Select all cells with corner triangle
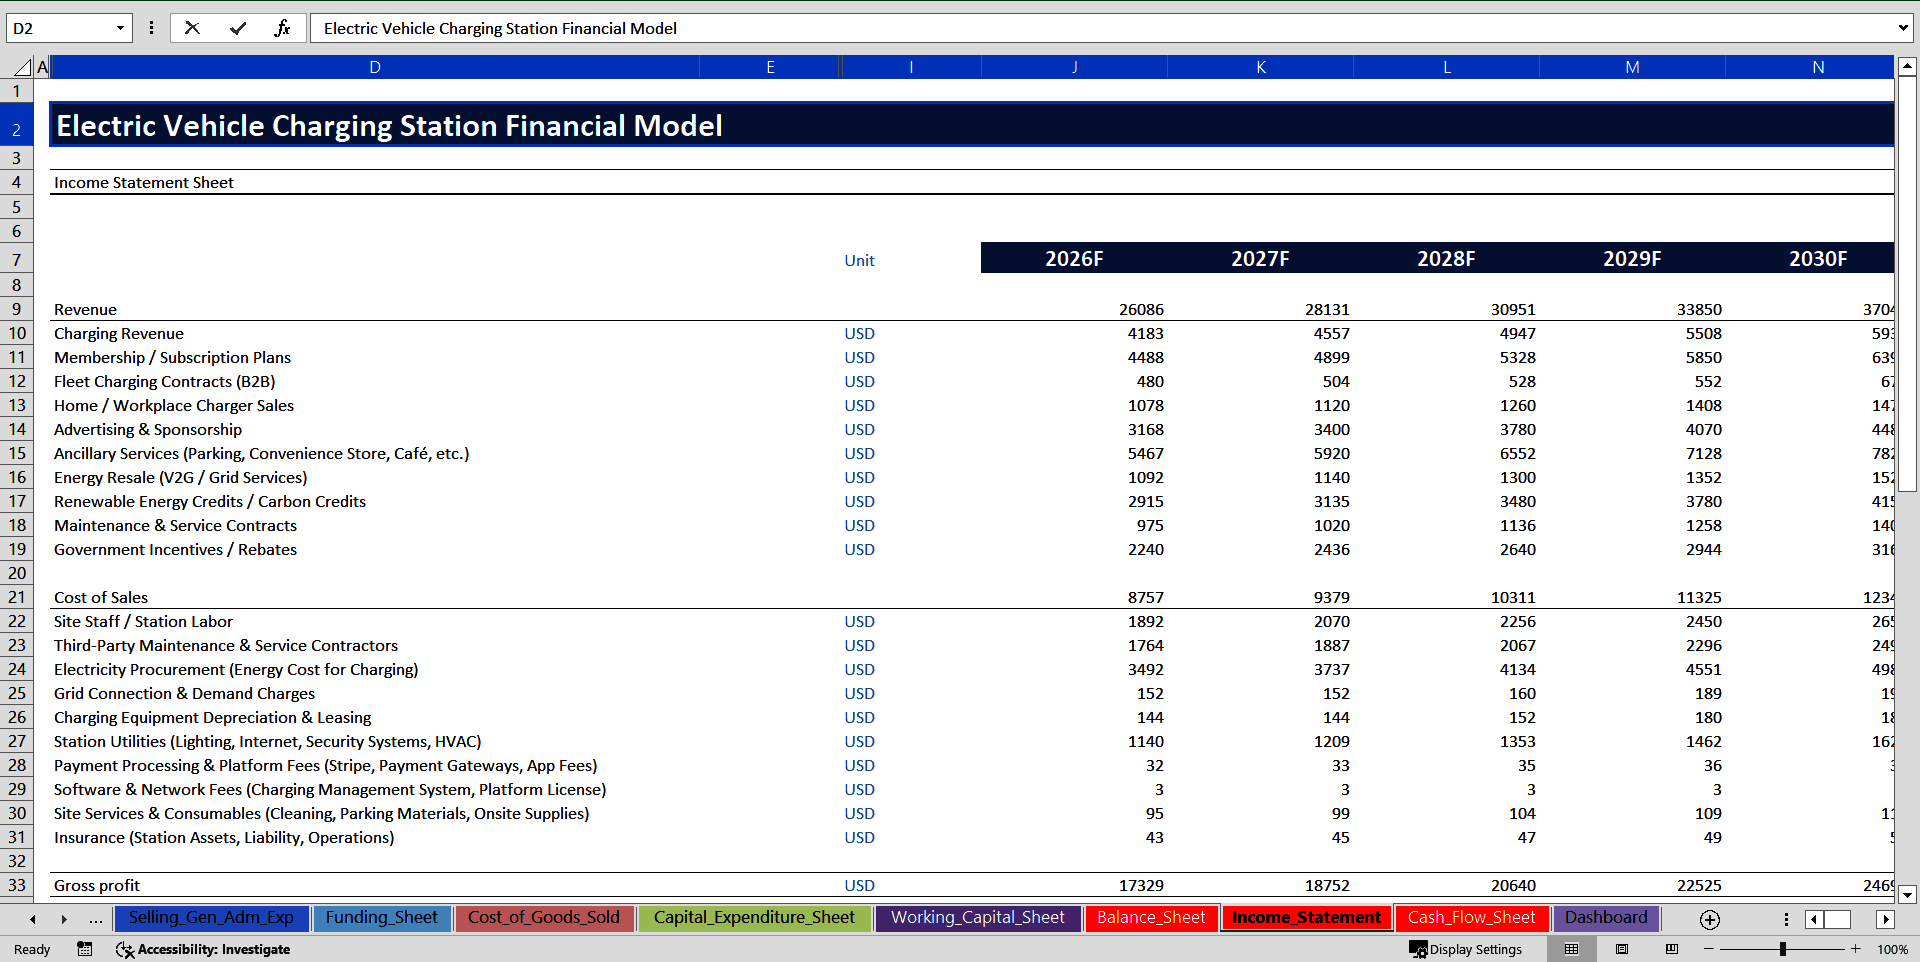The width and height of the screenshot is (1920, 962). (21, 67)
